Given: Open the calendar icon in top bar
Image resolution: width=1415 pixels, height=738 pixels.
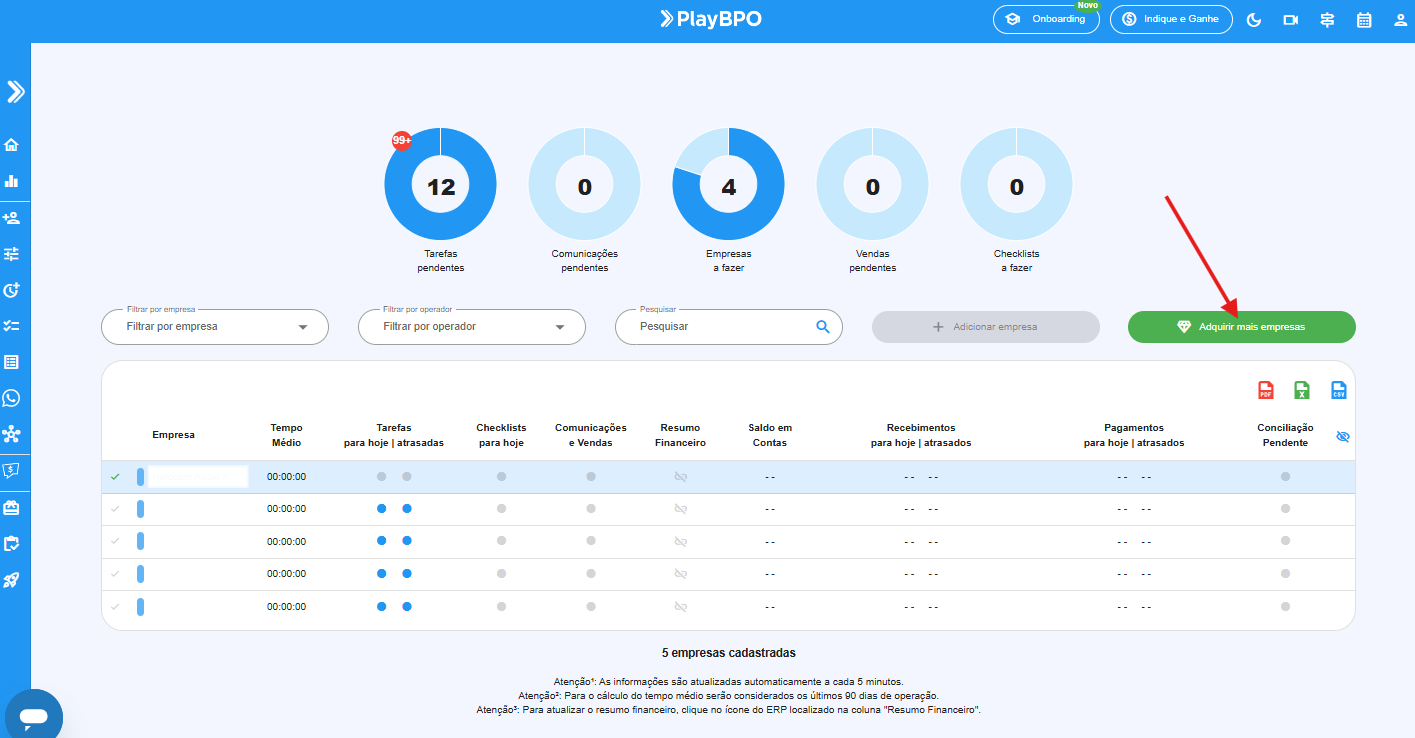Looking at the screenshot, I should 1364,20.
